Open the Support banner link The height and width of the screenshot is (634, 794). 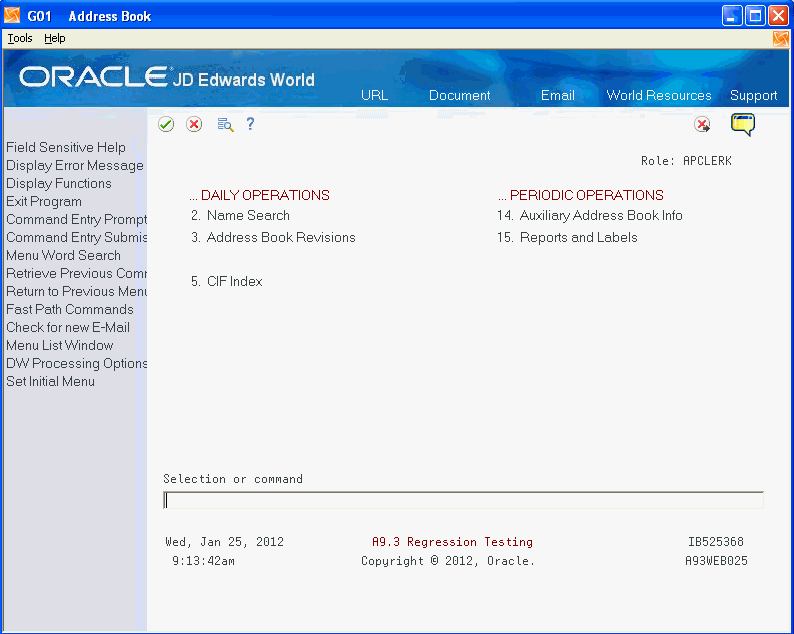753,95
